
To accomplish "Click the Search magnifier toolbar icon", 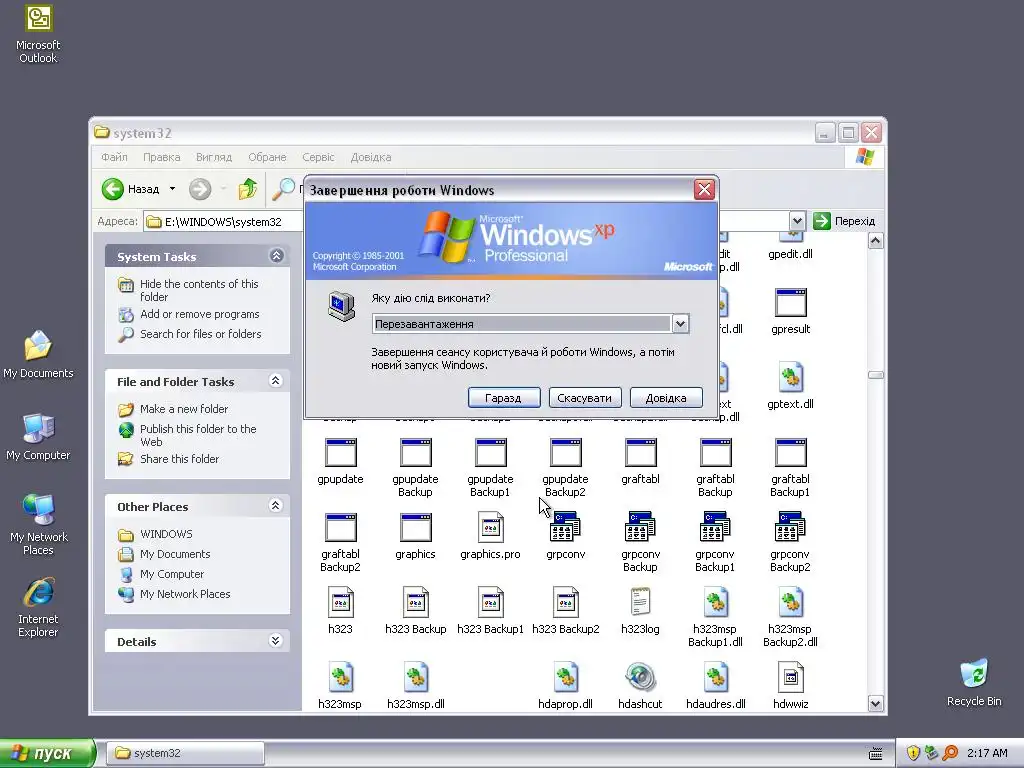I will tap(283, 189).
